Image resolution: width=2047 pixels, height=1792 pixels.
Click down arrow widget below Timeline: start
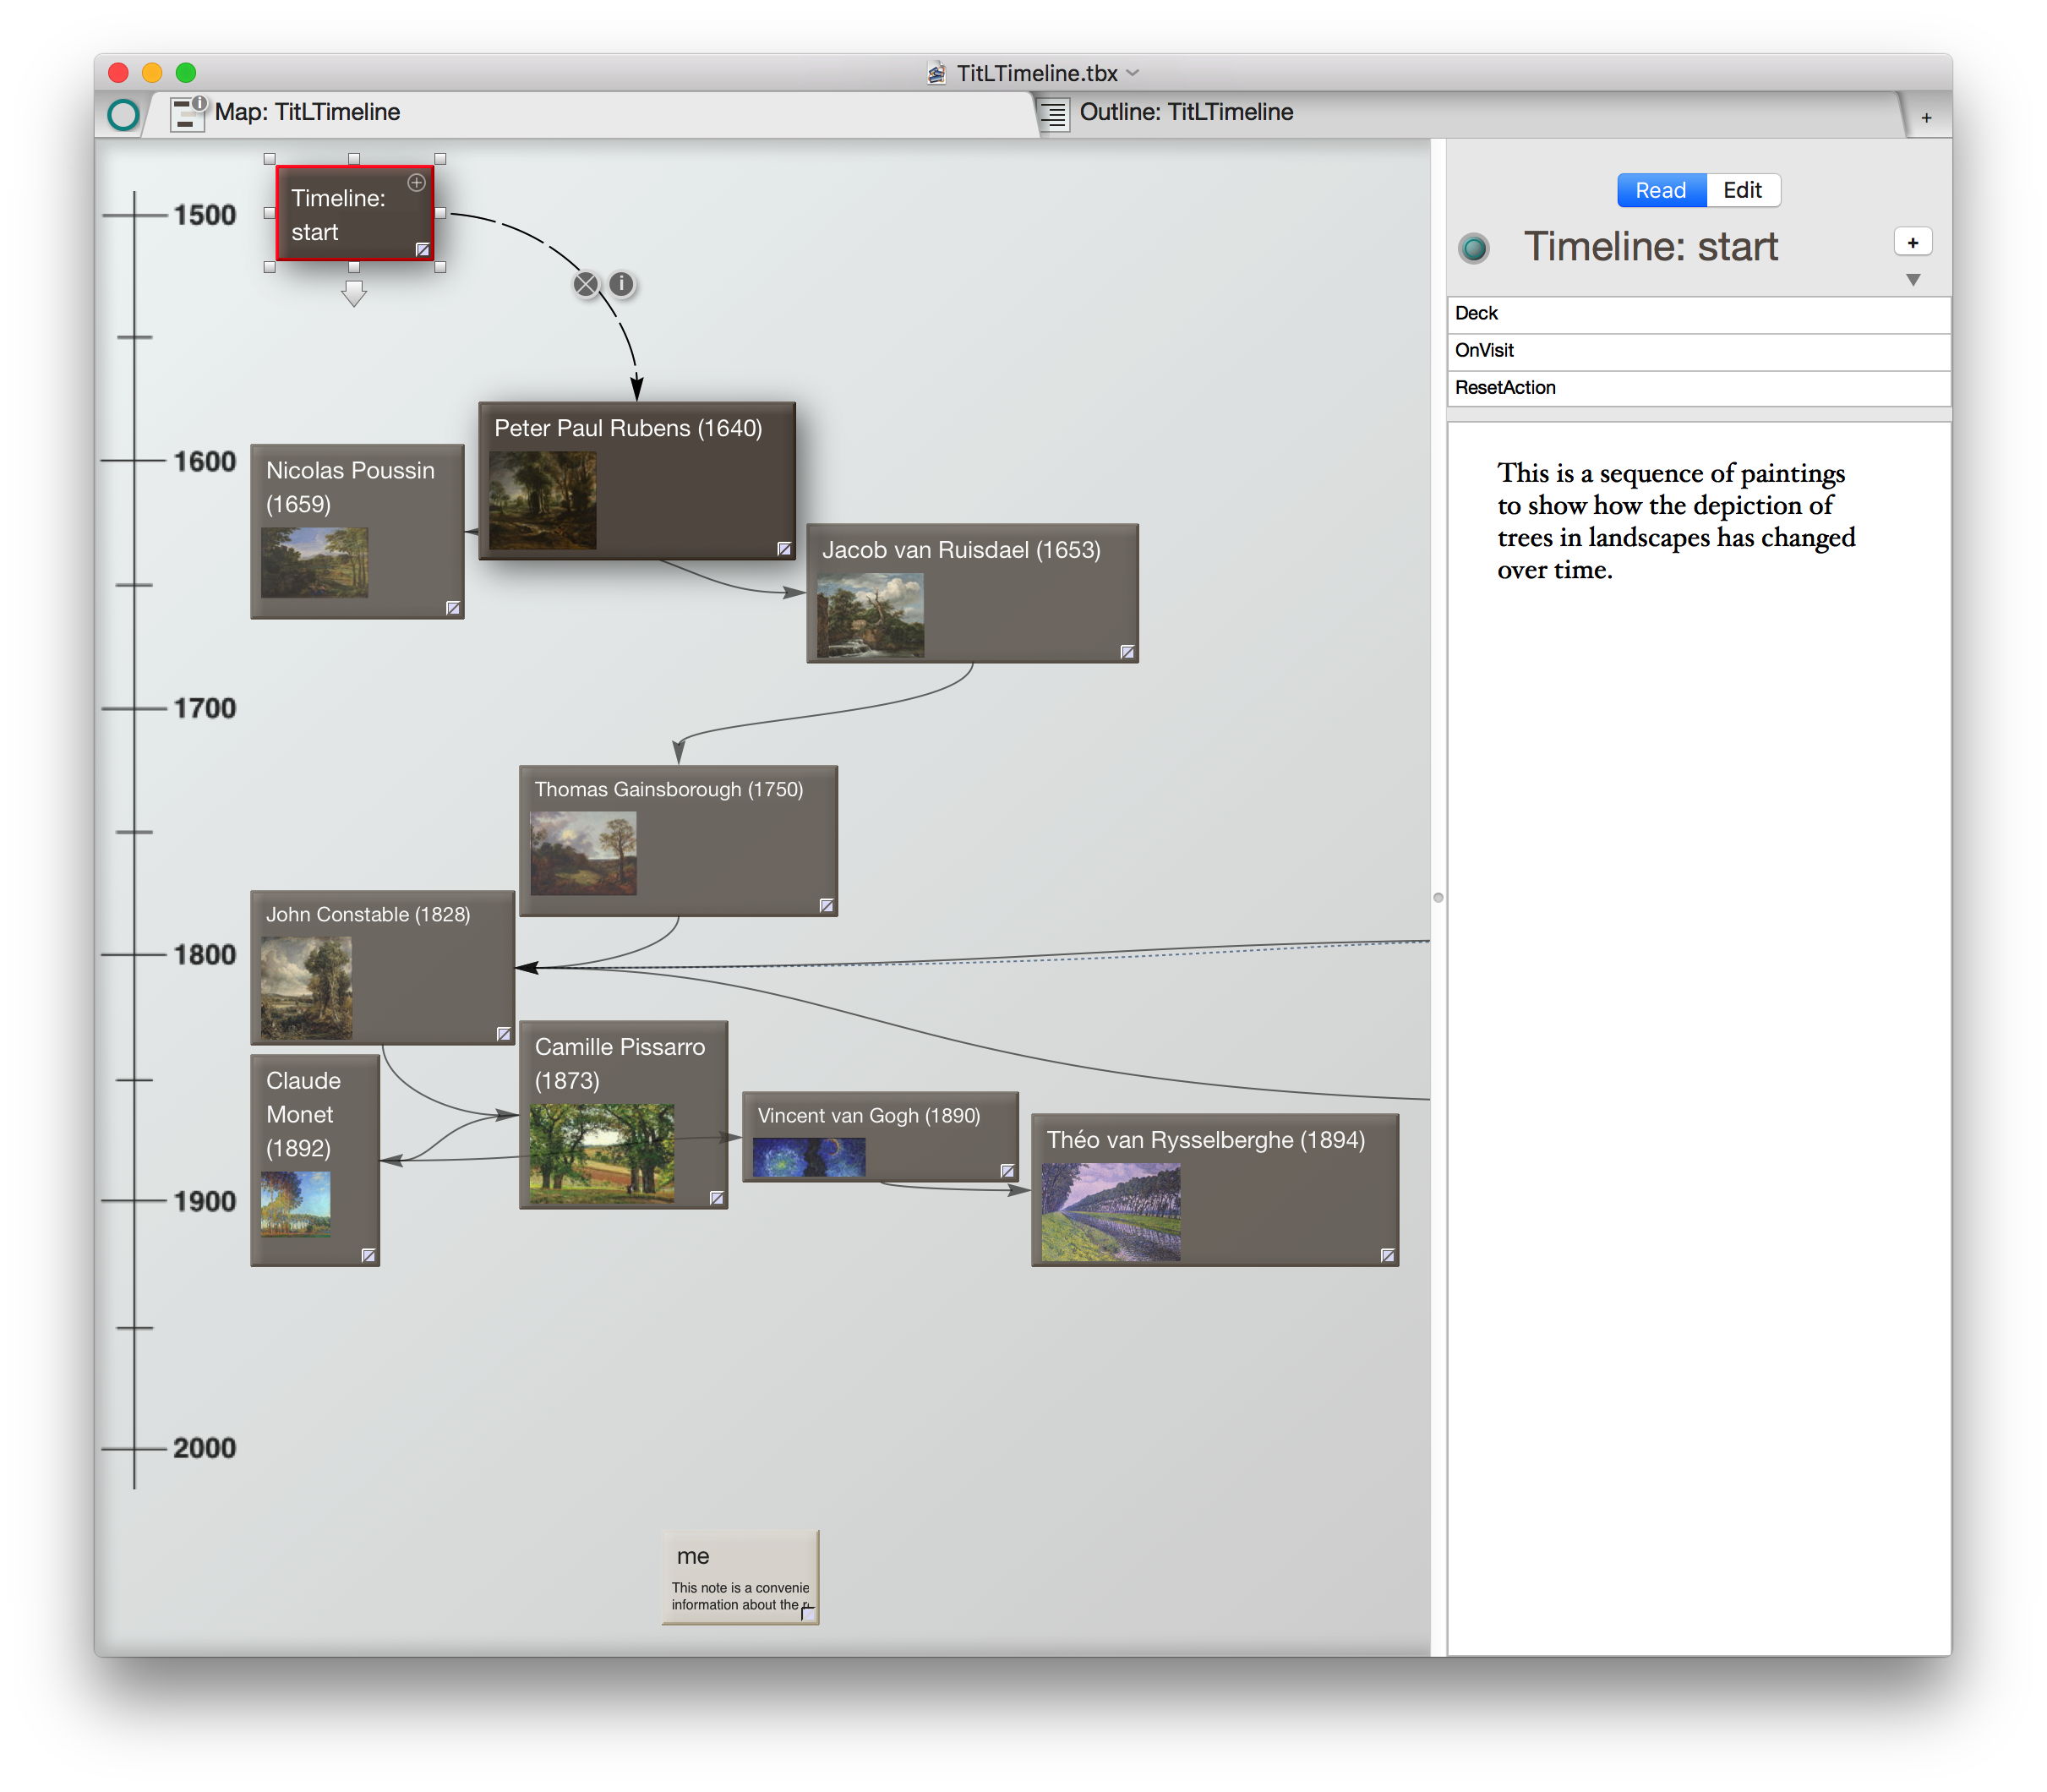tap(354, 294)
